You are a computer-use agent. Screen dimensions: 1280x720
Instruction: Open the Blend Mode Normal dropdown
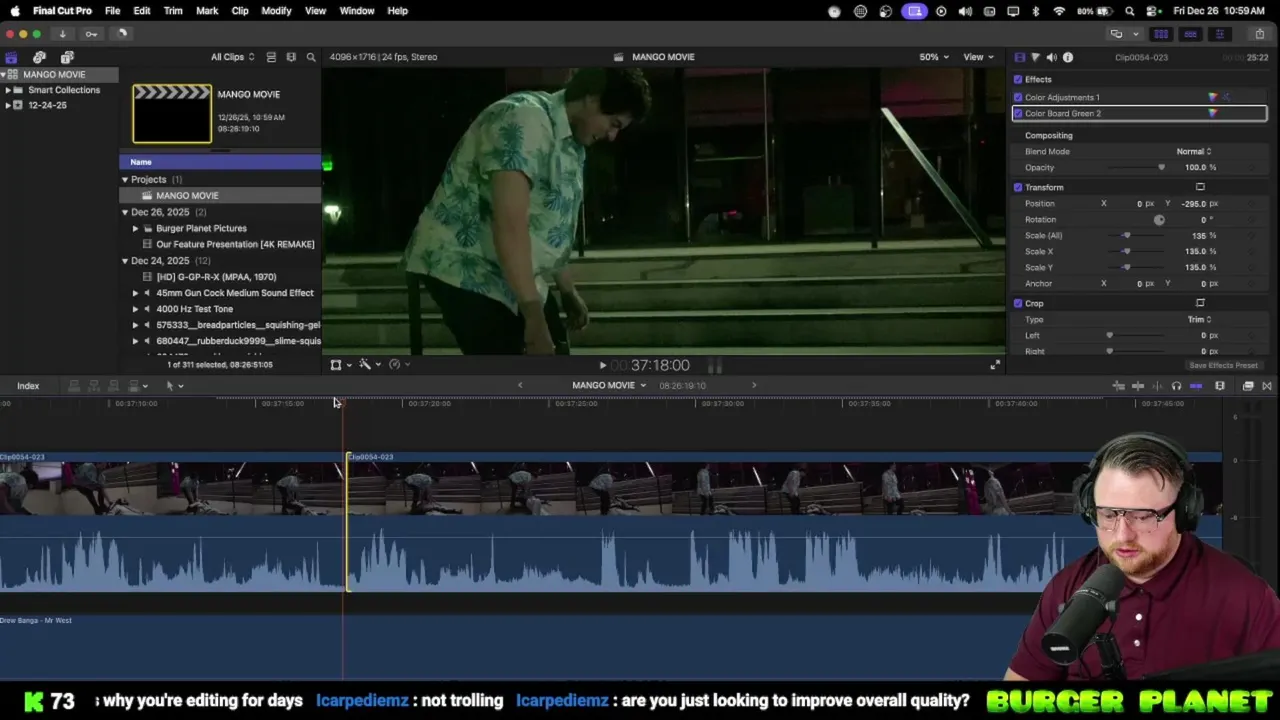[1193, 151]
